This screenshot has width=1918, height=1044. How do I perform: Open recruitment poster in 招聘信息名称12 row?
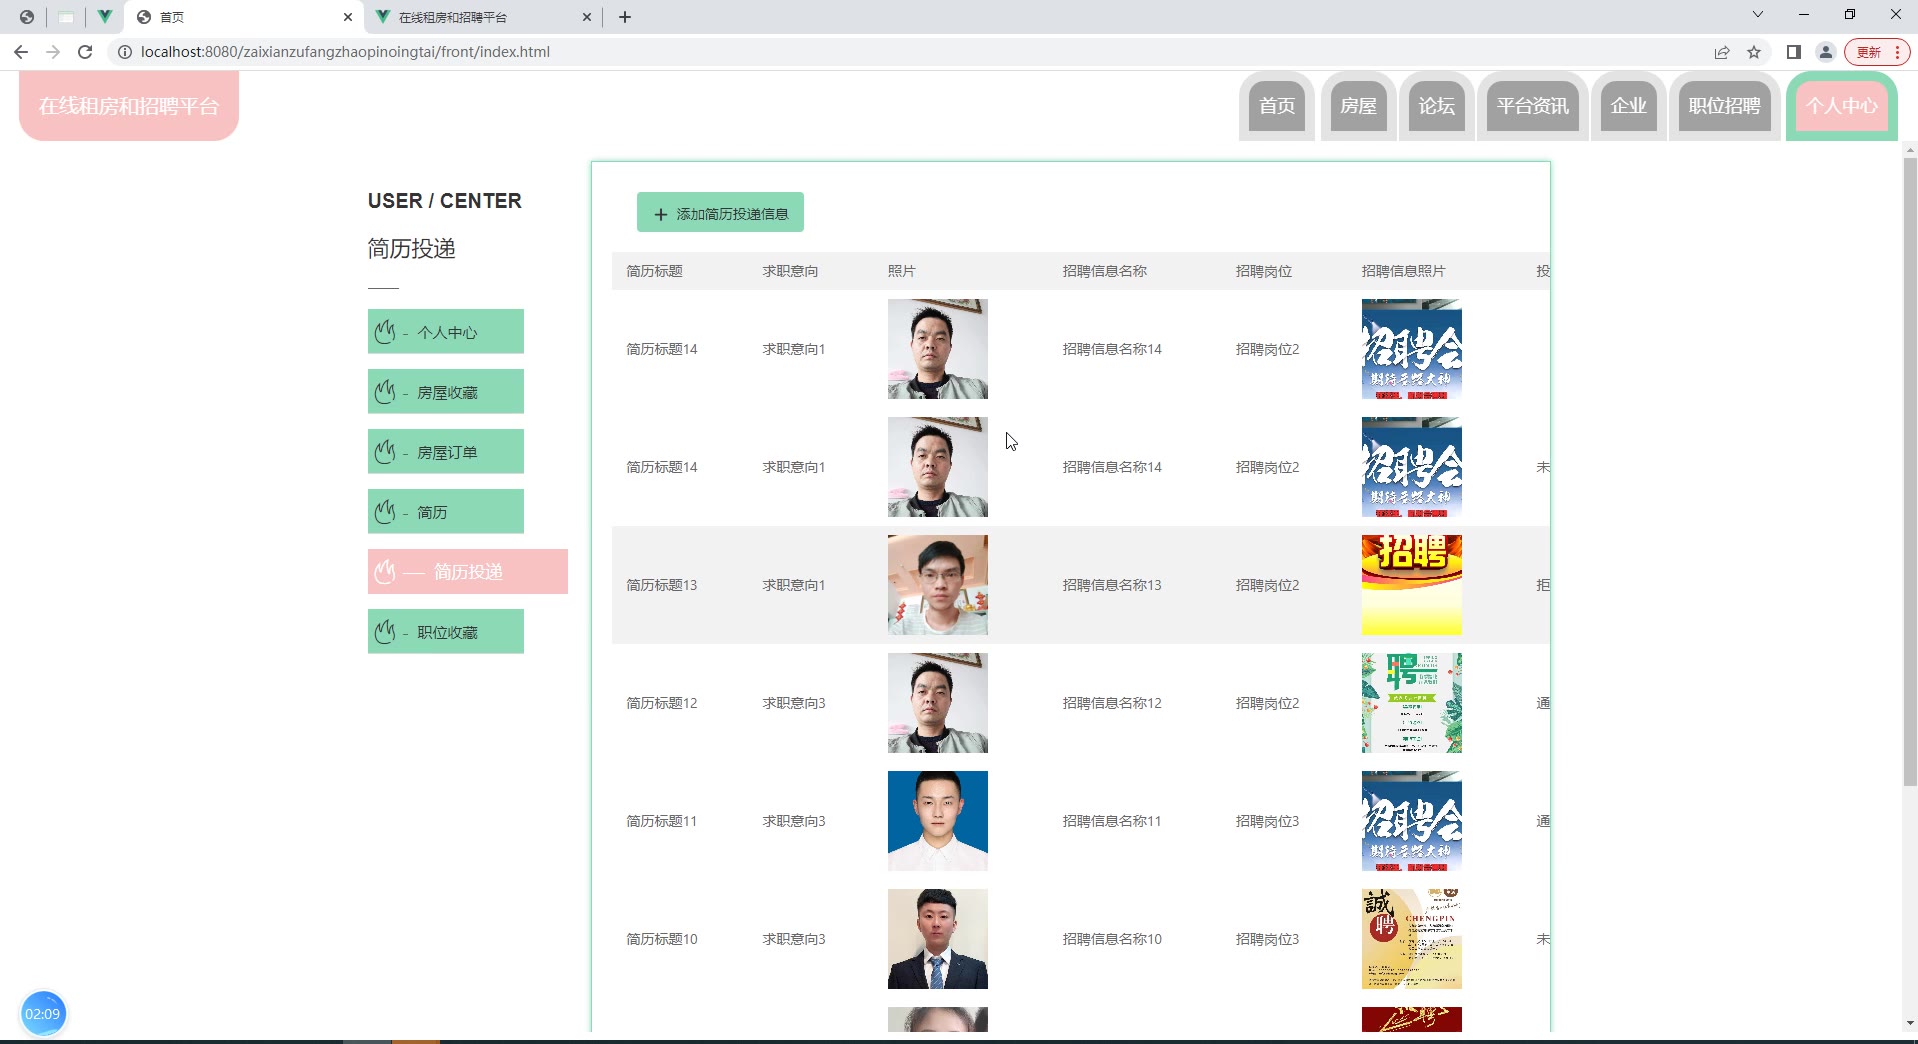(1412, 703)
